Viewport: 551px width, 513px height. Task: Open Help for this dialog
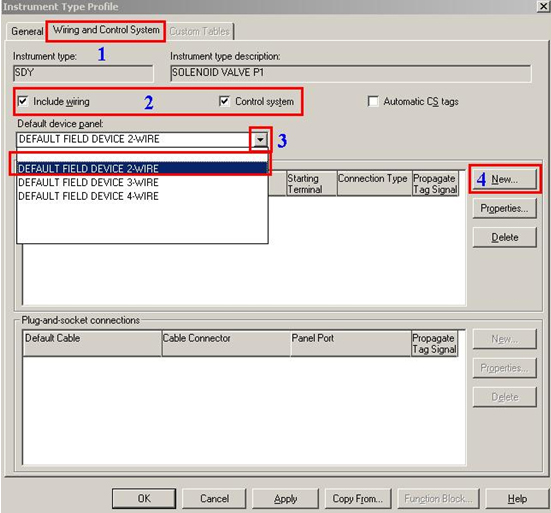tap(517, 498)
